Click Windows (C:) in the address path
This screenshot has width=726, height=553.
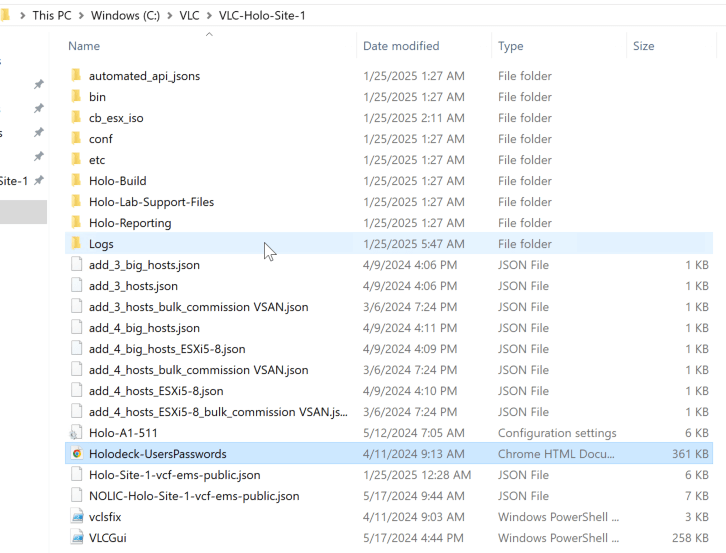pos(130,15)
